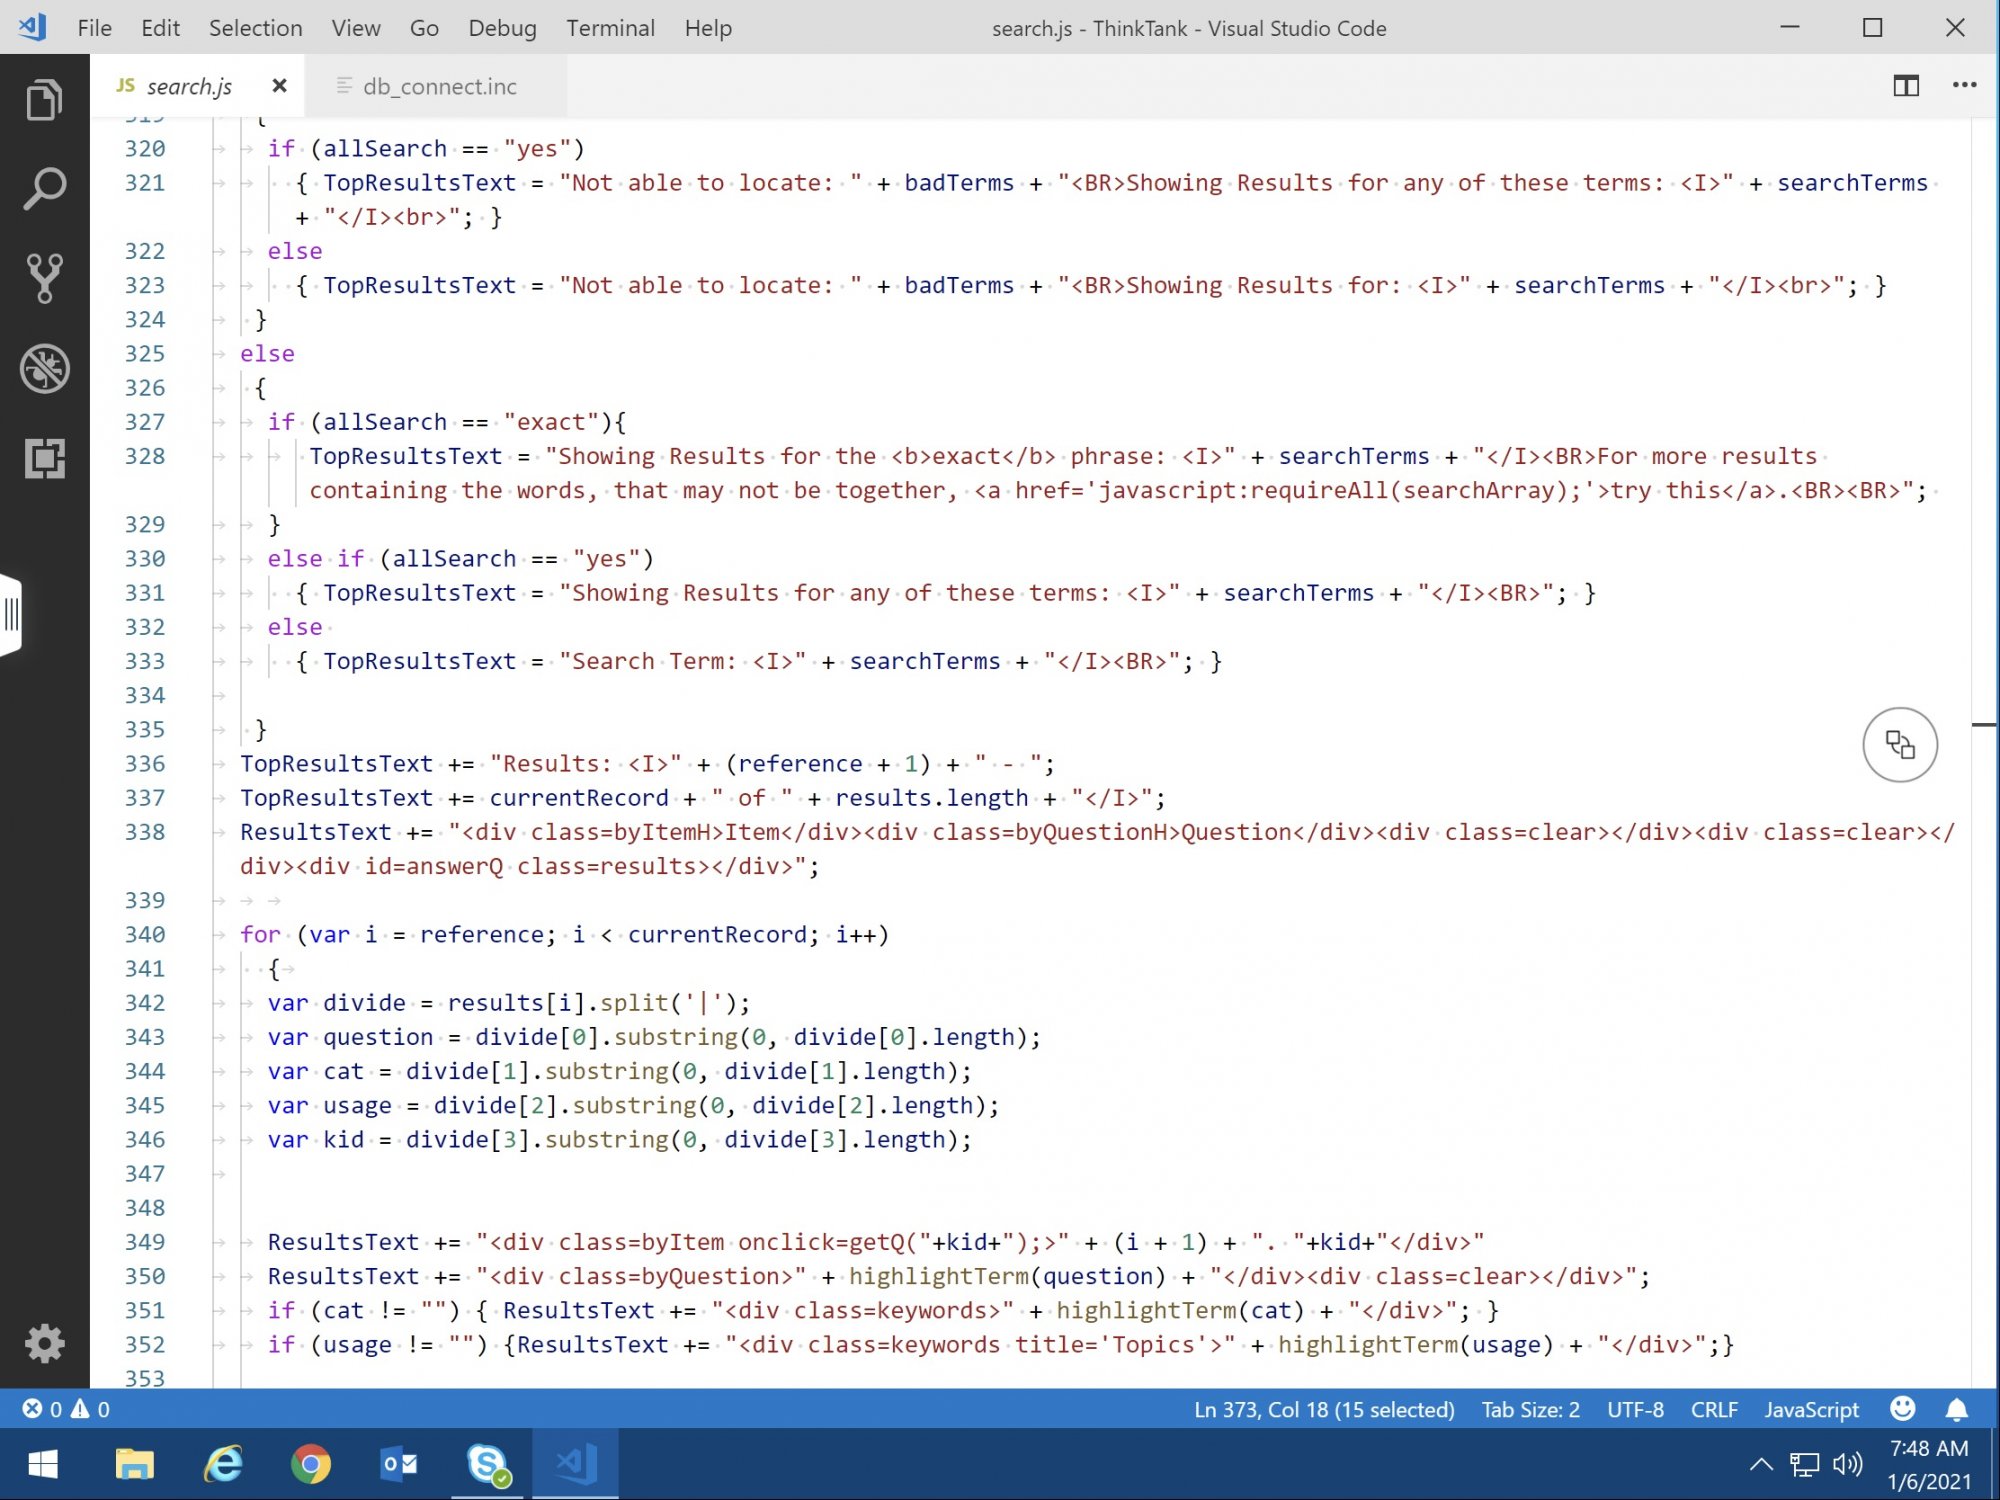Click the feedback smiley in status bar

point(1902,1409)
